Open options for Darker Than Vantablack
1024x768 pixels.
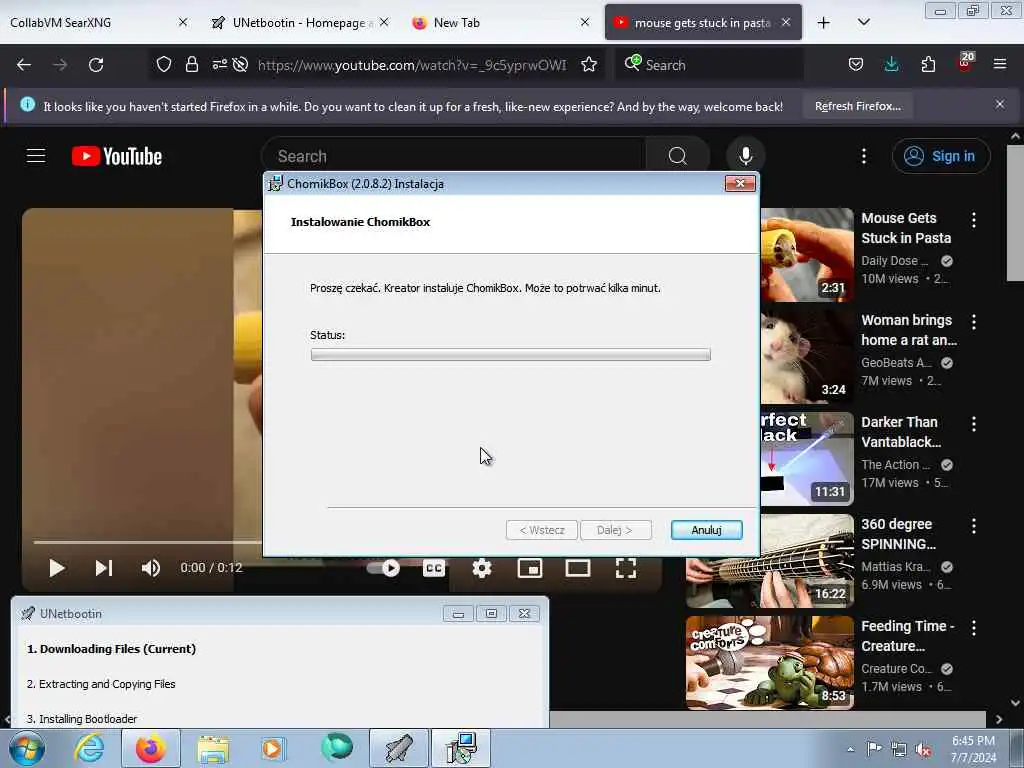(x=974, y=424)
